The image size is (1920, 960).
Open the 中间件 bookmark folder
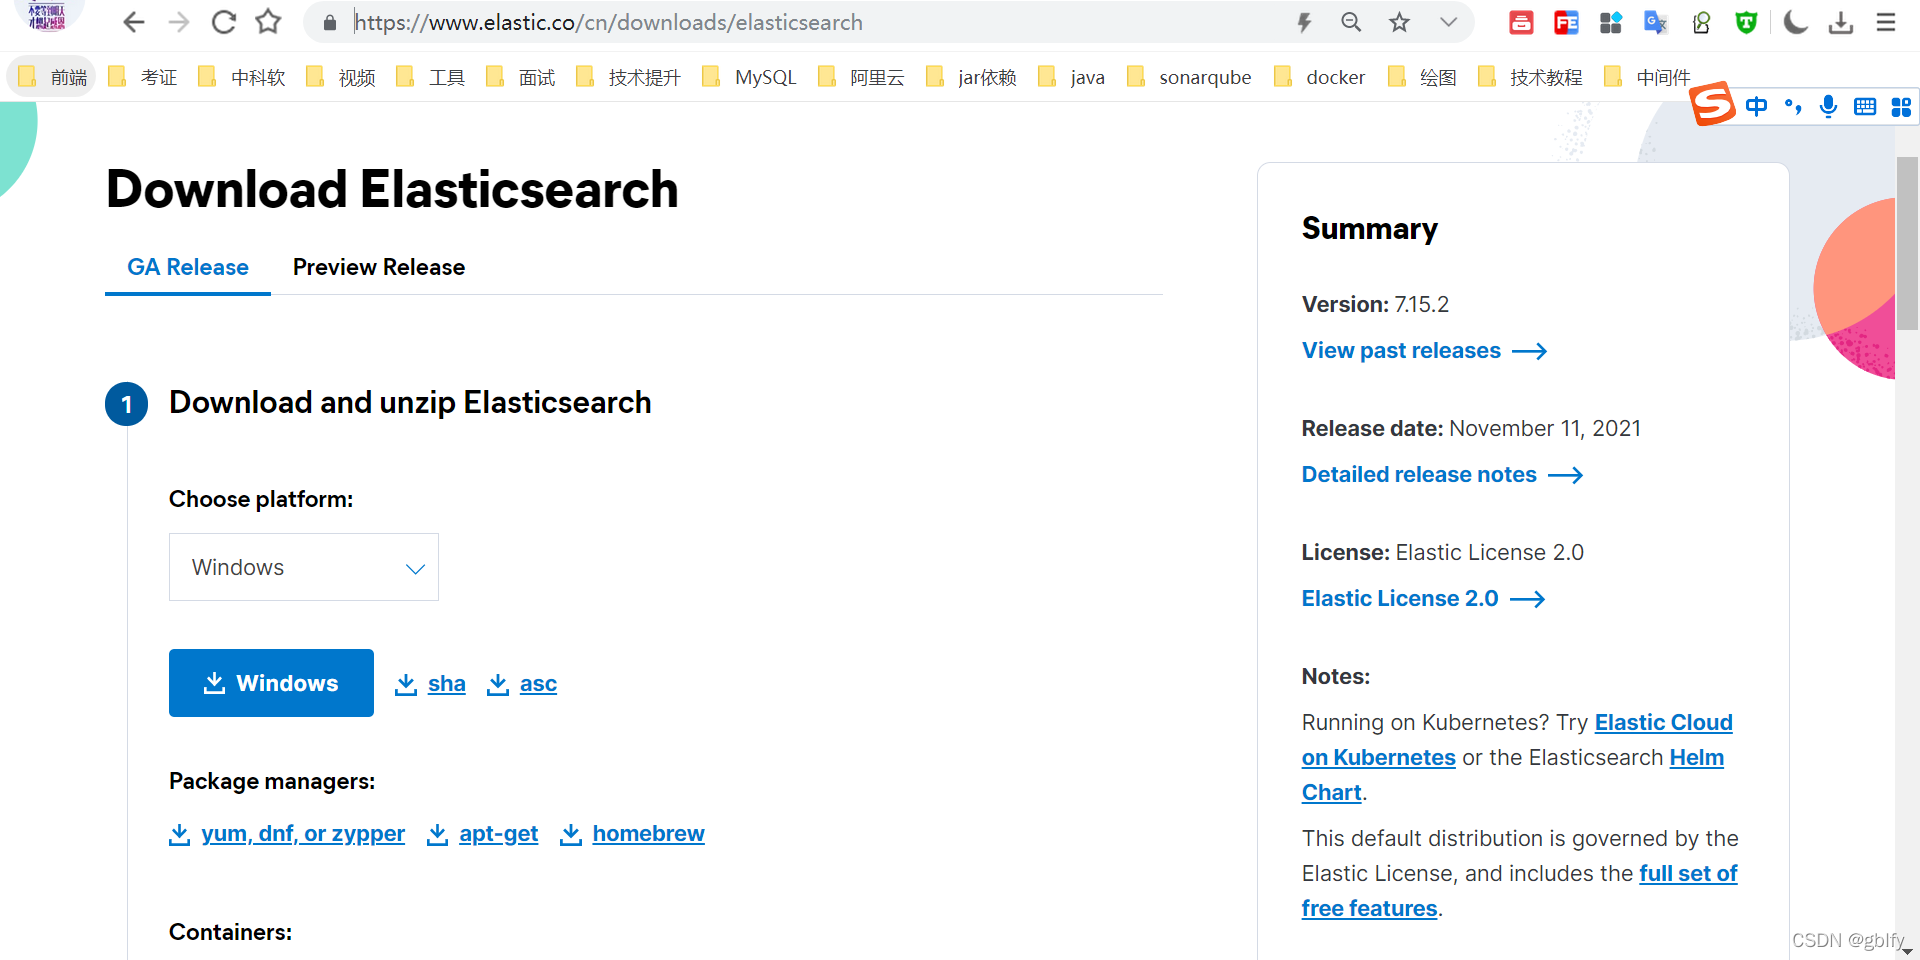point(1648,77)
